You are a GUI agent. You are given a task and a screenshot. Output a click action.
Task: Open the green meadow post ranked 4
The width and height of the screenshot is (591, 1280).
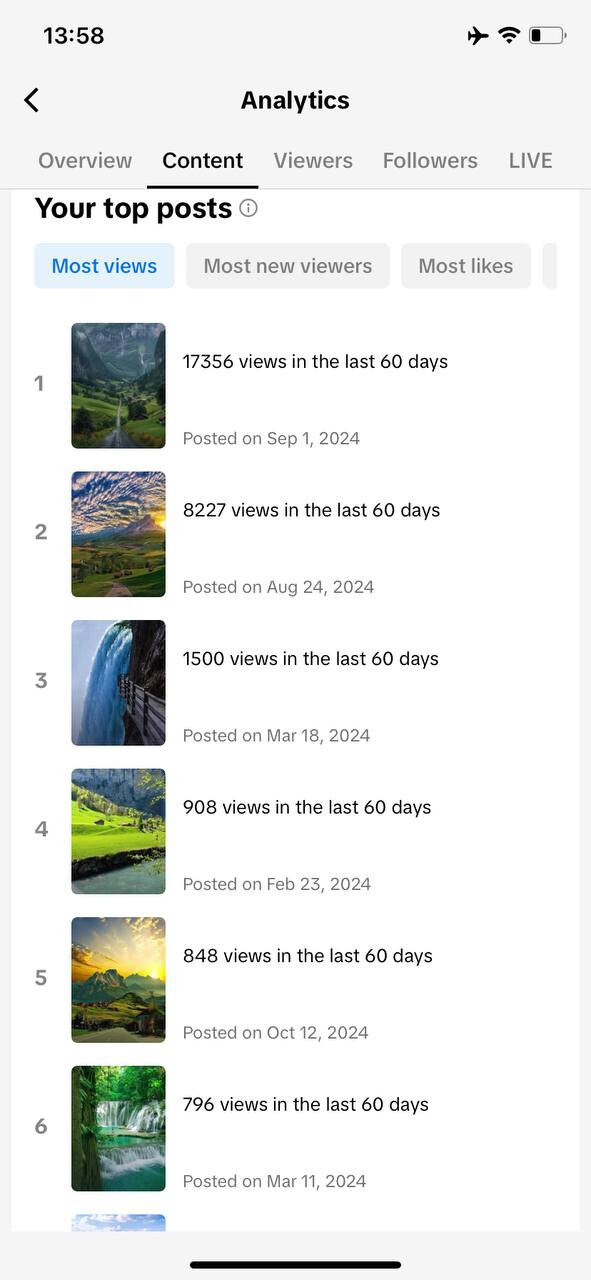[118, 831]
